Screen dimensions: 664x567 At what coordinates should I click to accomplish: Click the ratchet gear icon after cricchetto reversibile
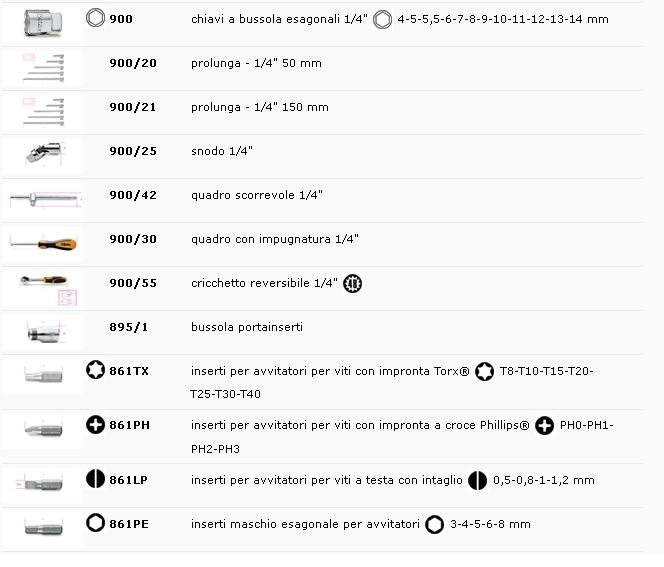pos(352,283)
